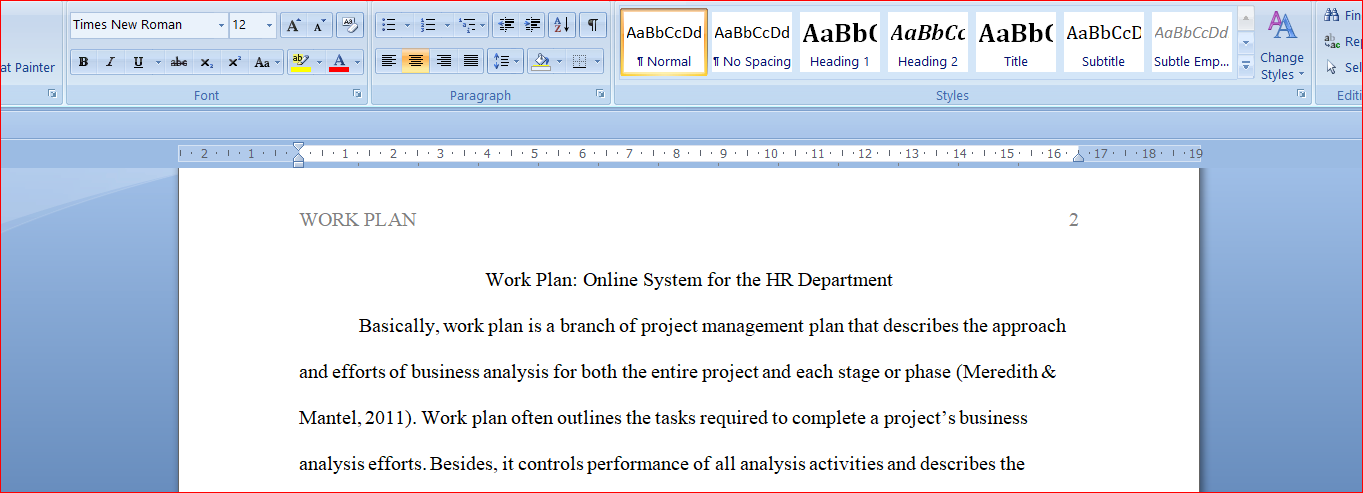Apply the No Spacing style

(752, 42)
